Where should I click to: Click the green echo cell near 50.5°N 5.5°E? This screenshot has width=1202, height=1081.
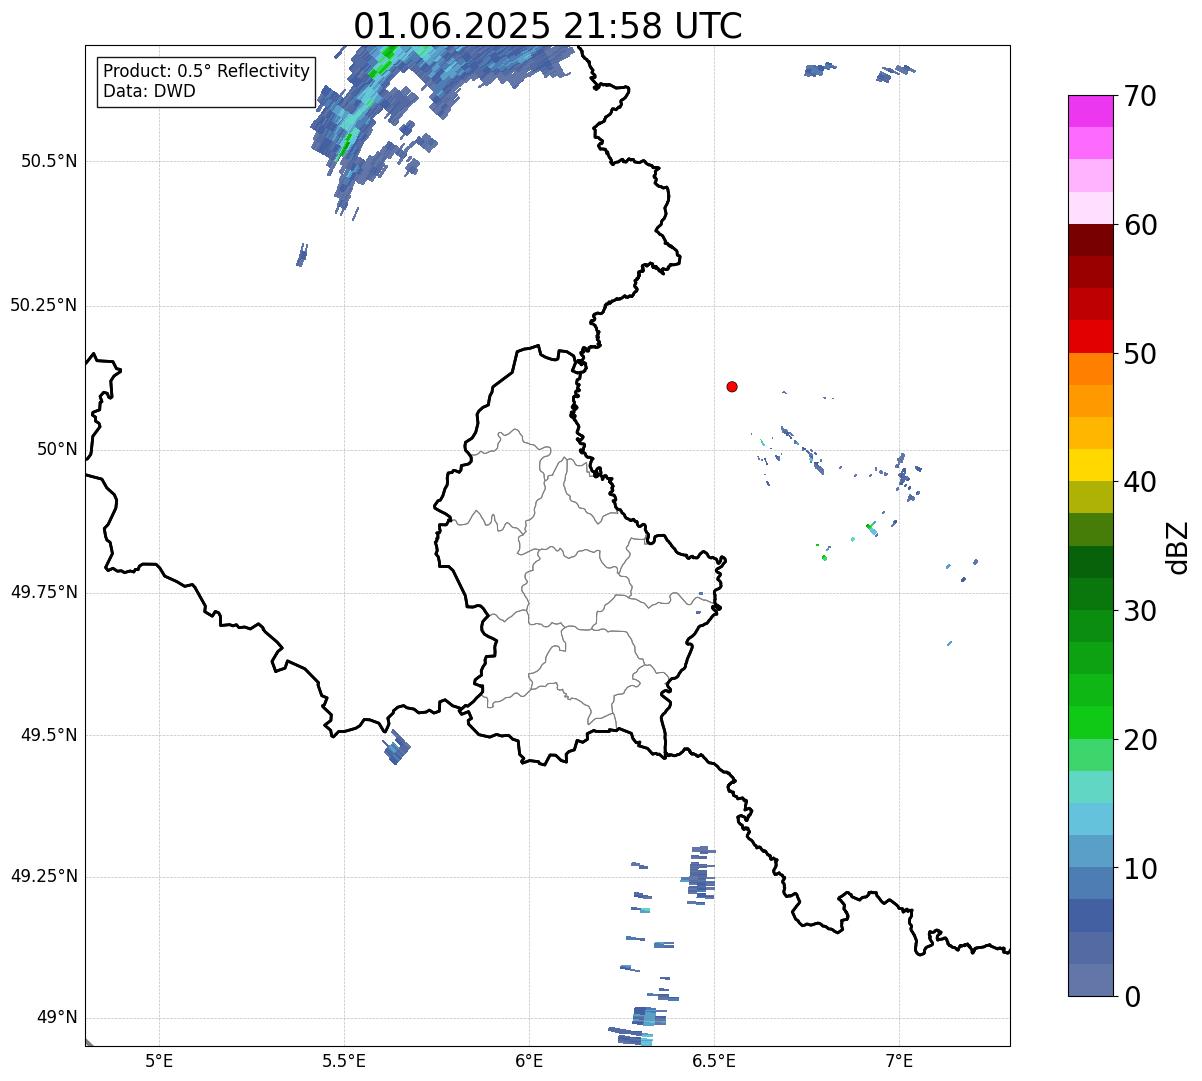point(346,147)
